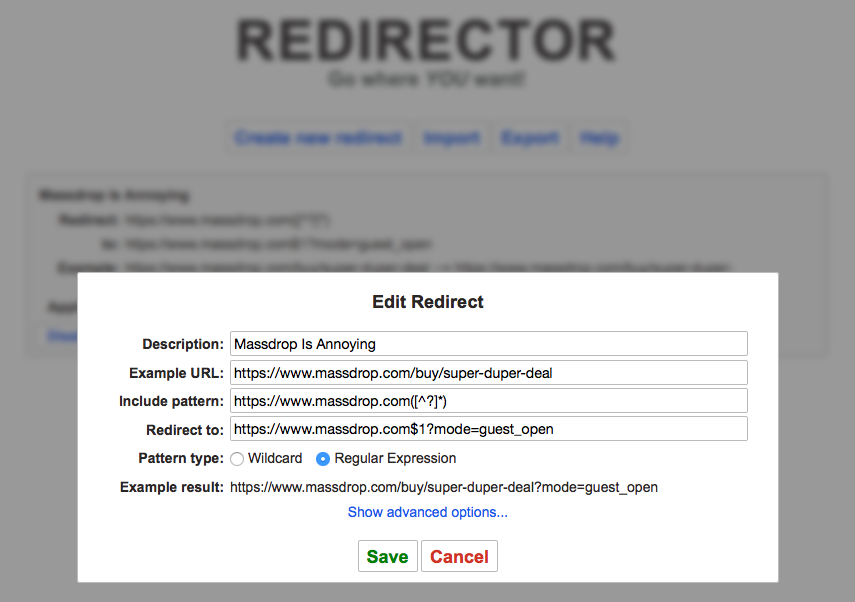Open the Export page

pos(530,138)
